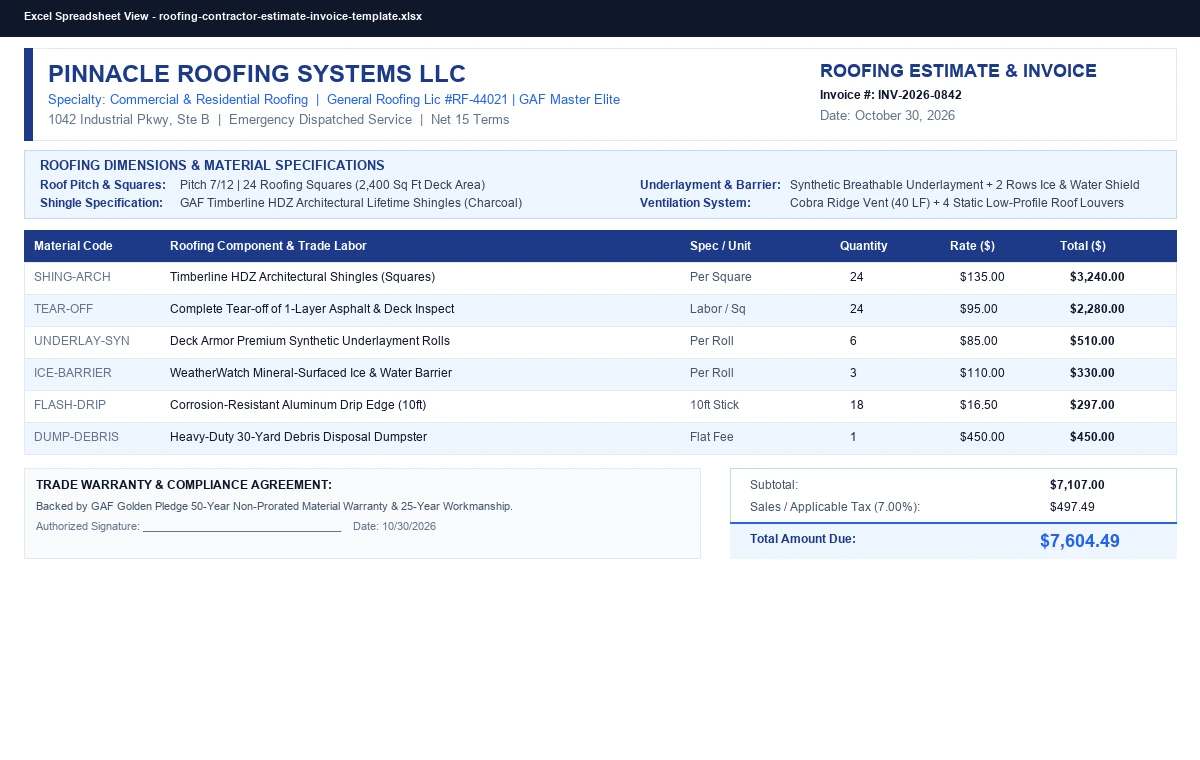This screenshot has height=760, width=1200.
Task: Click the Material Code column header
Action: 73,246
